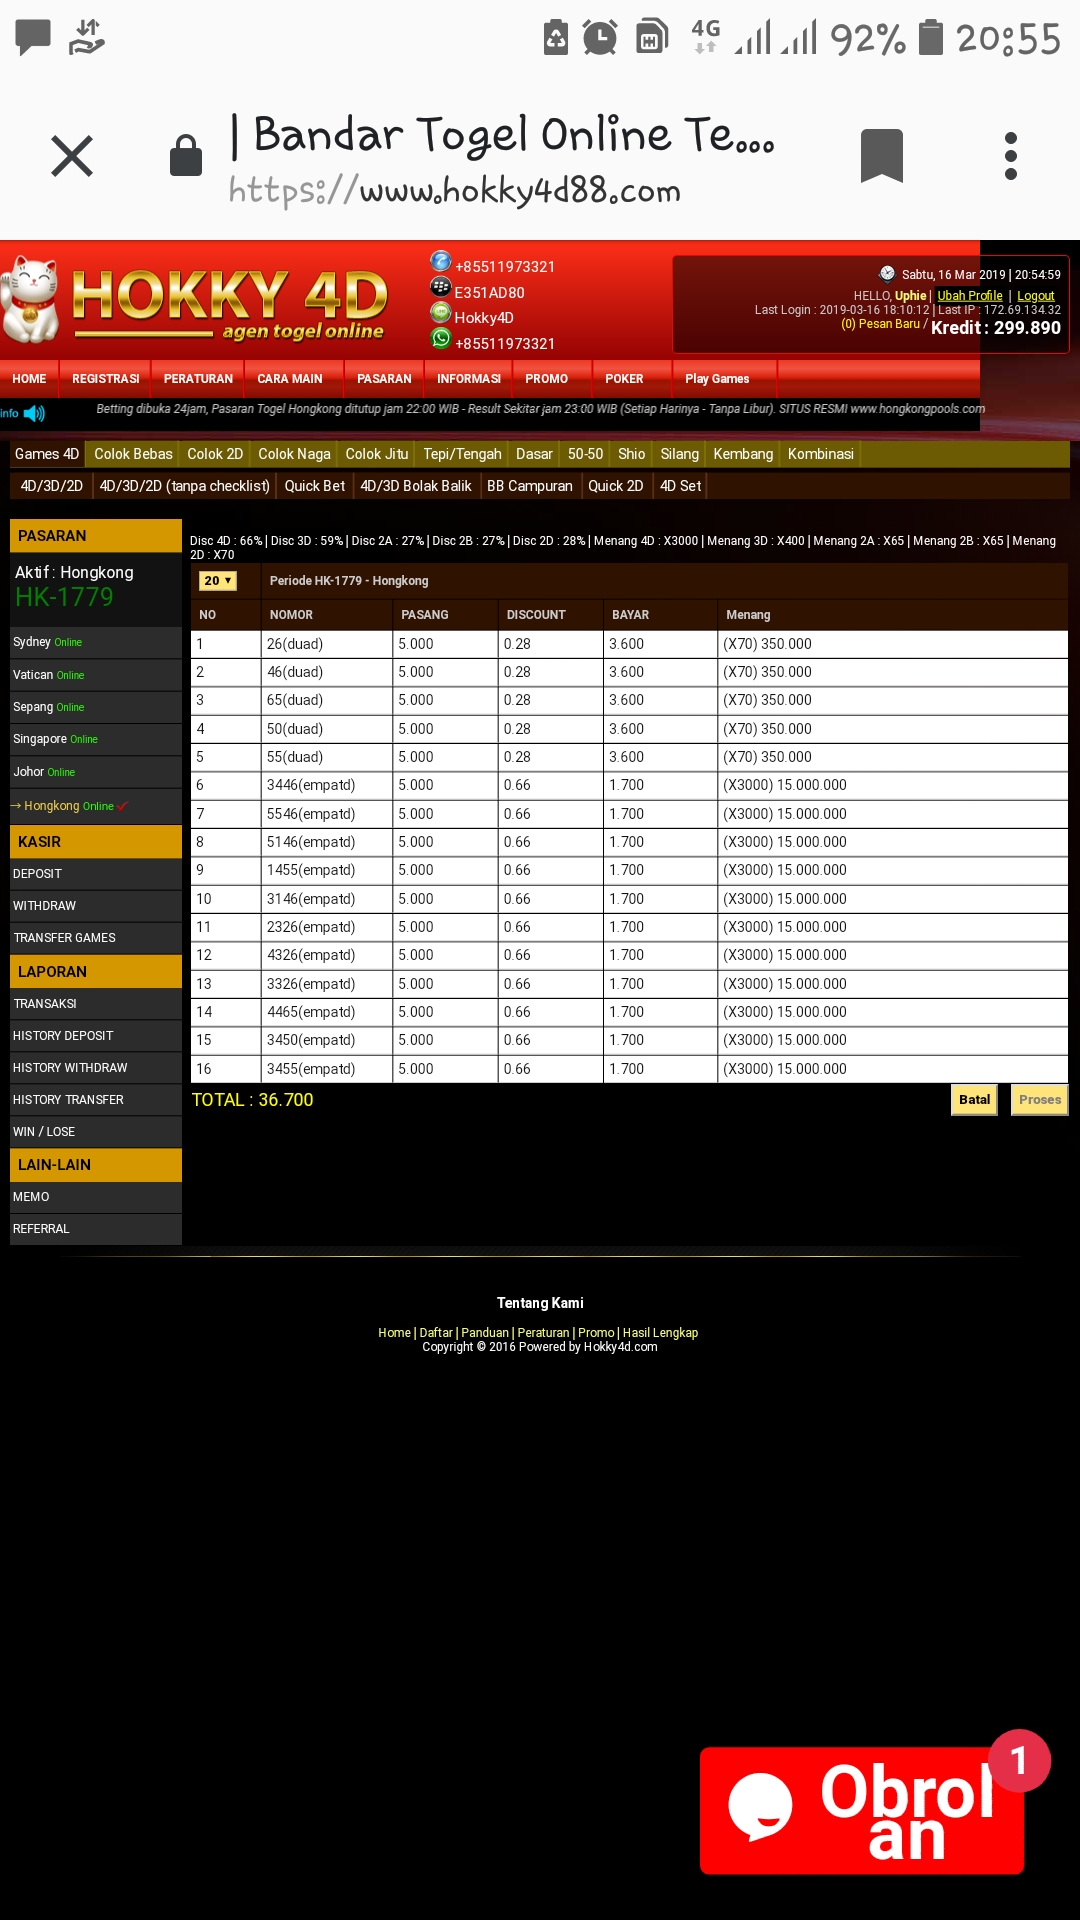This screenshot has width=1080, height=1920.
Task: Select the Kombinasi tab
Action: coord(820,454)
